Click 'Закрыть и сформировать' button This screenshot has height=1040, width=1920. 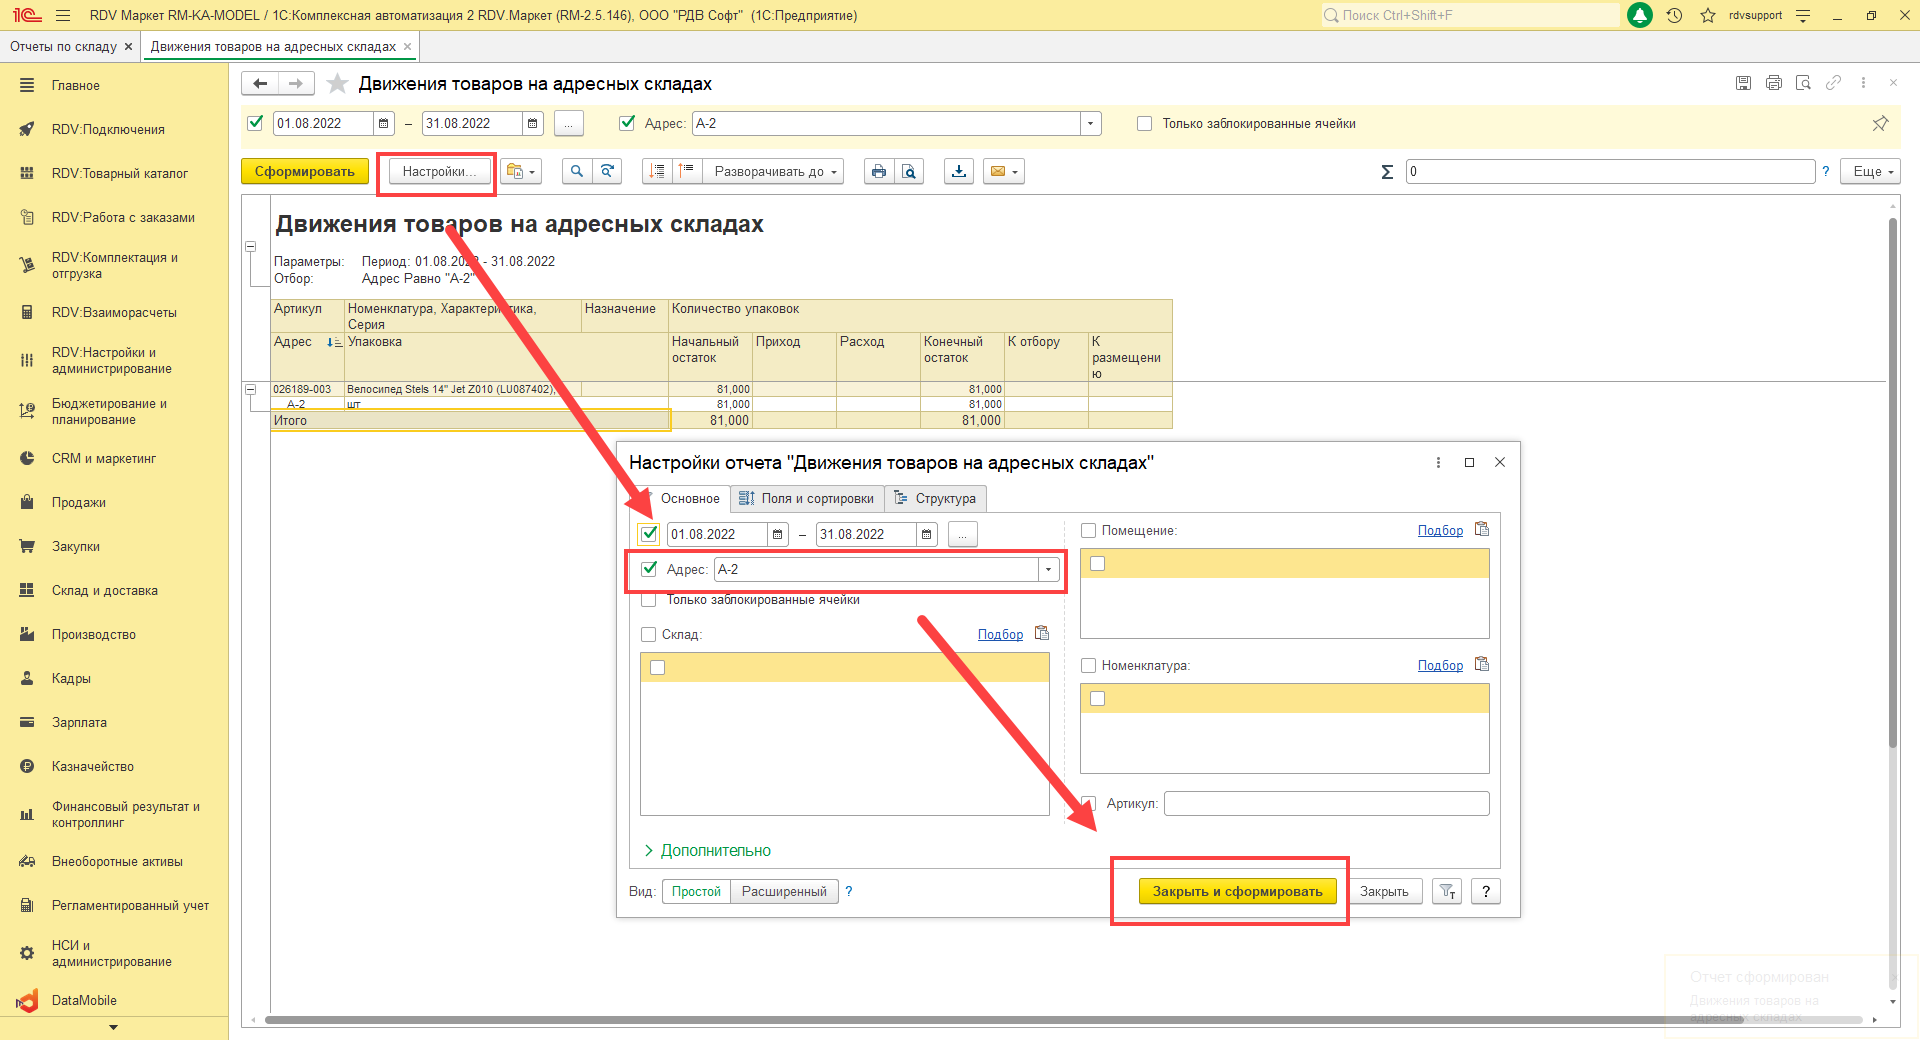pyautogui.click(x=1237, y=891)
